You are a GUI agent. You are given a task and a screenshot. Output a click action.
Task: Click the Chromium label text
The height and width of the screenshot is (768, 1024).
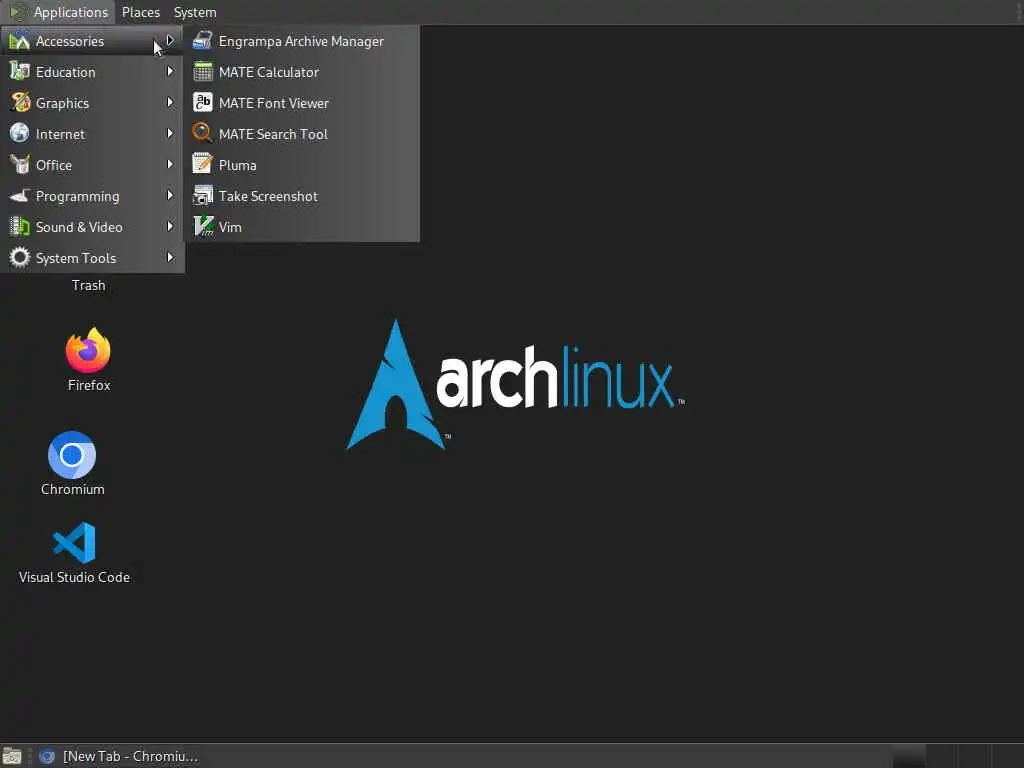tap(72, 489)
